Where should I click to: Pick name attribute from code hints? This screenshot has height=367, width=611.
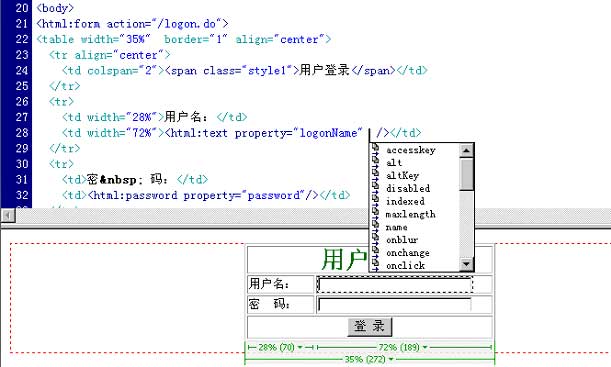coord(397,227)
